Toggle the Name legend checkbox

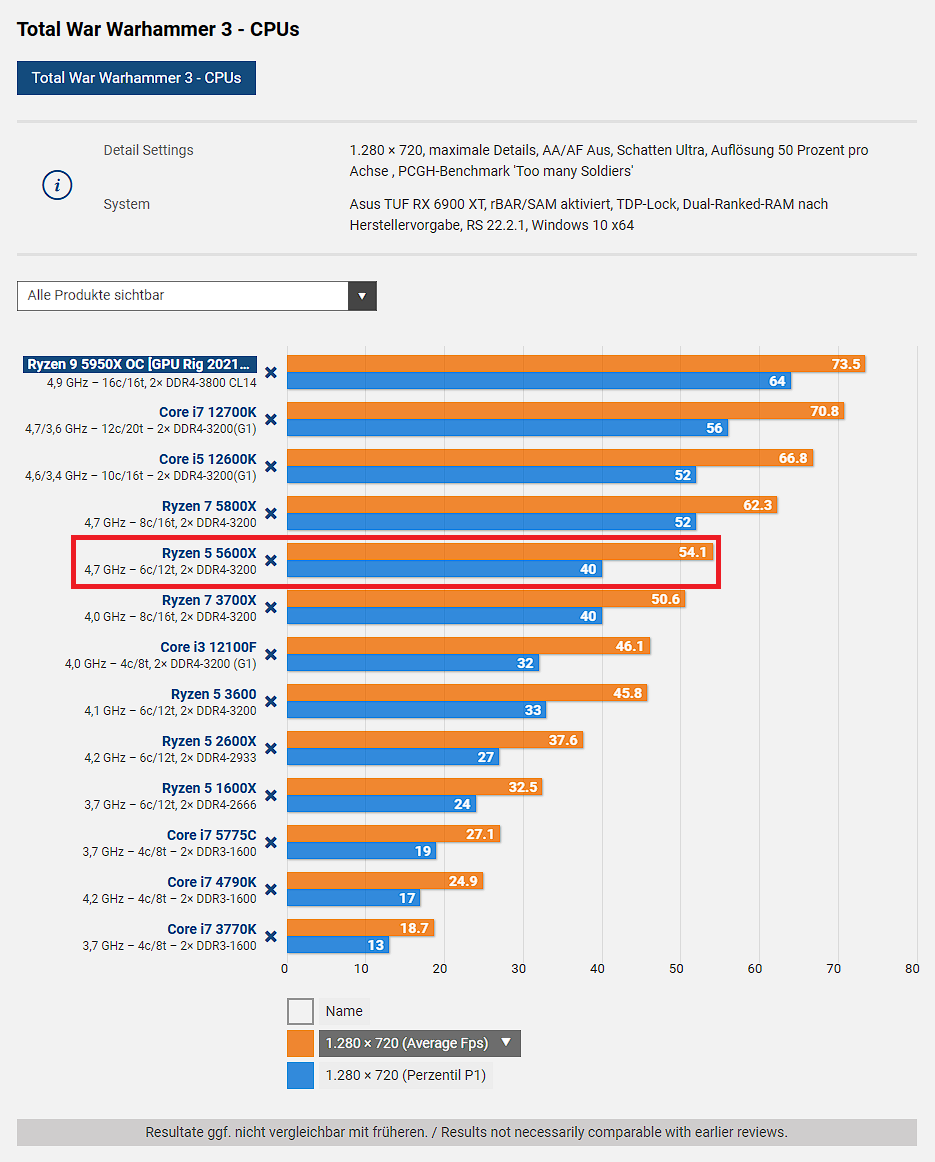(x=300, y=1012)
